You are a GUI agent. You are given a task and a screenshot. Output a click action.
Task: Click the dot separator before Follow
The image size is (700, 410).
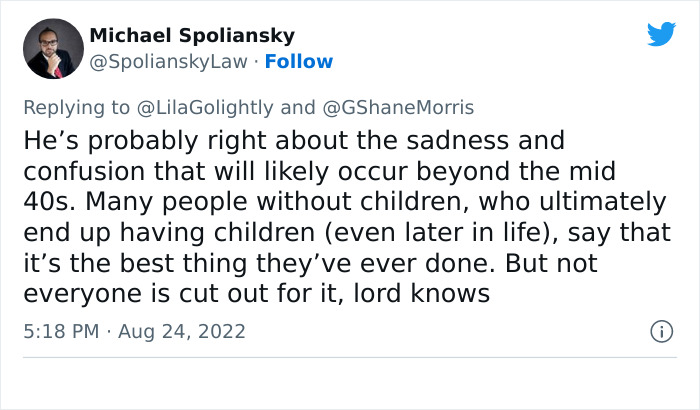coord(253,62)
